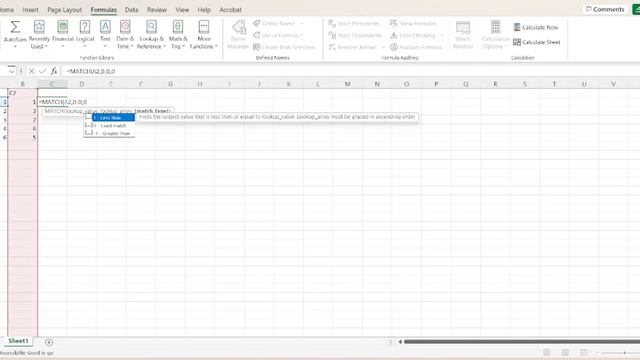Image resolution: width=640 pixels, height=360 pixels.
Task: Open Recently Used functions
Action: click(x=39, y=35)
